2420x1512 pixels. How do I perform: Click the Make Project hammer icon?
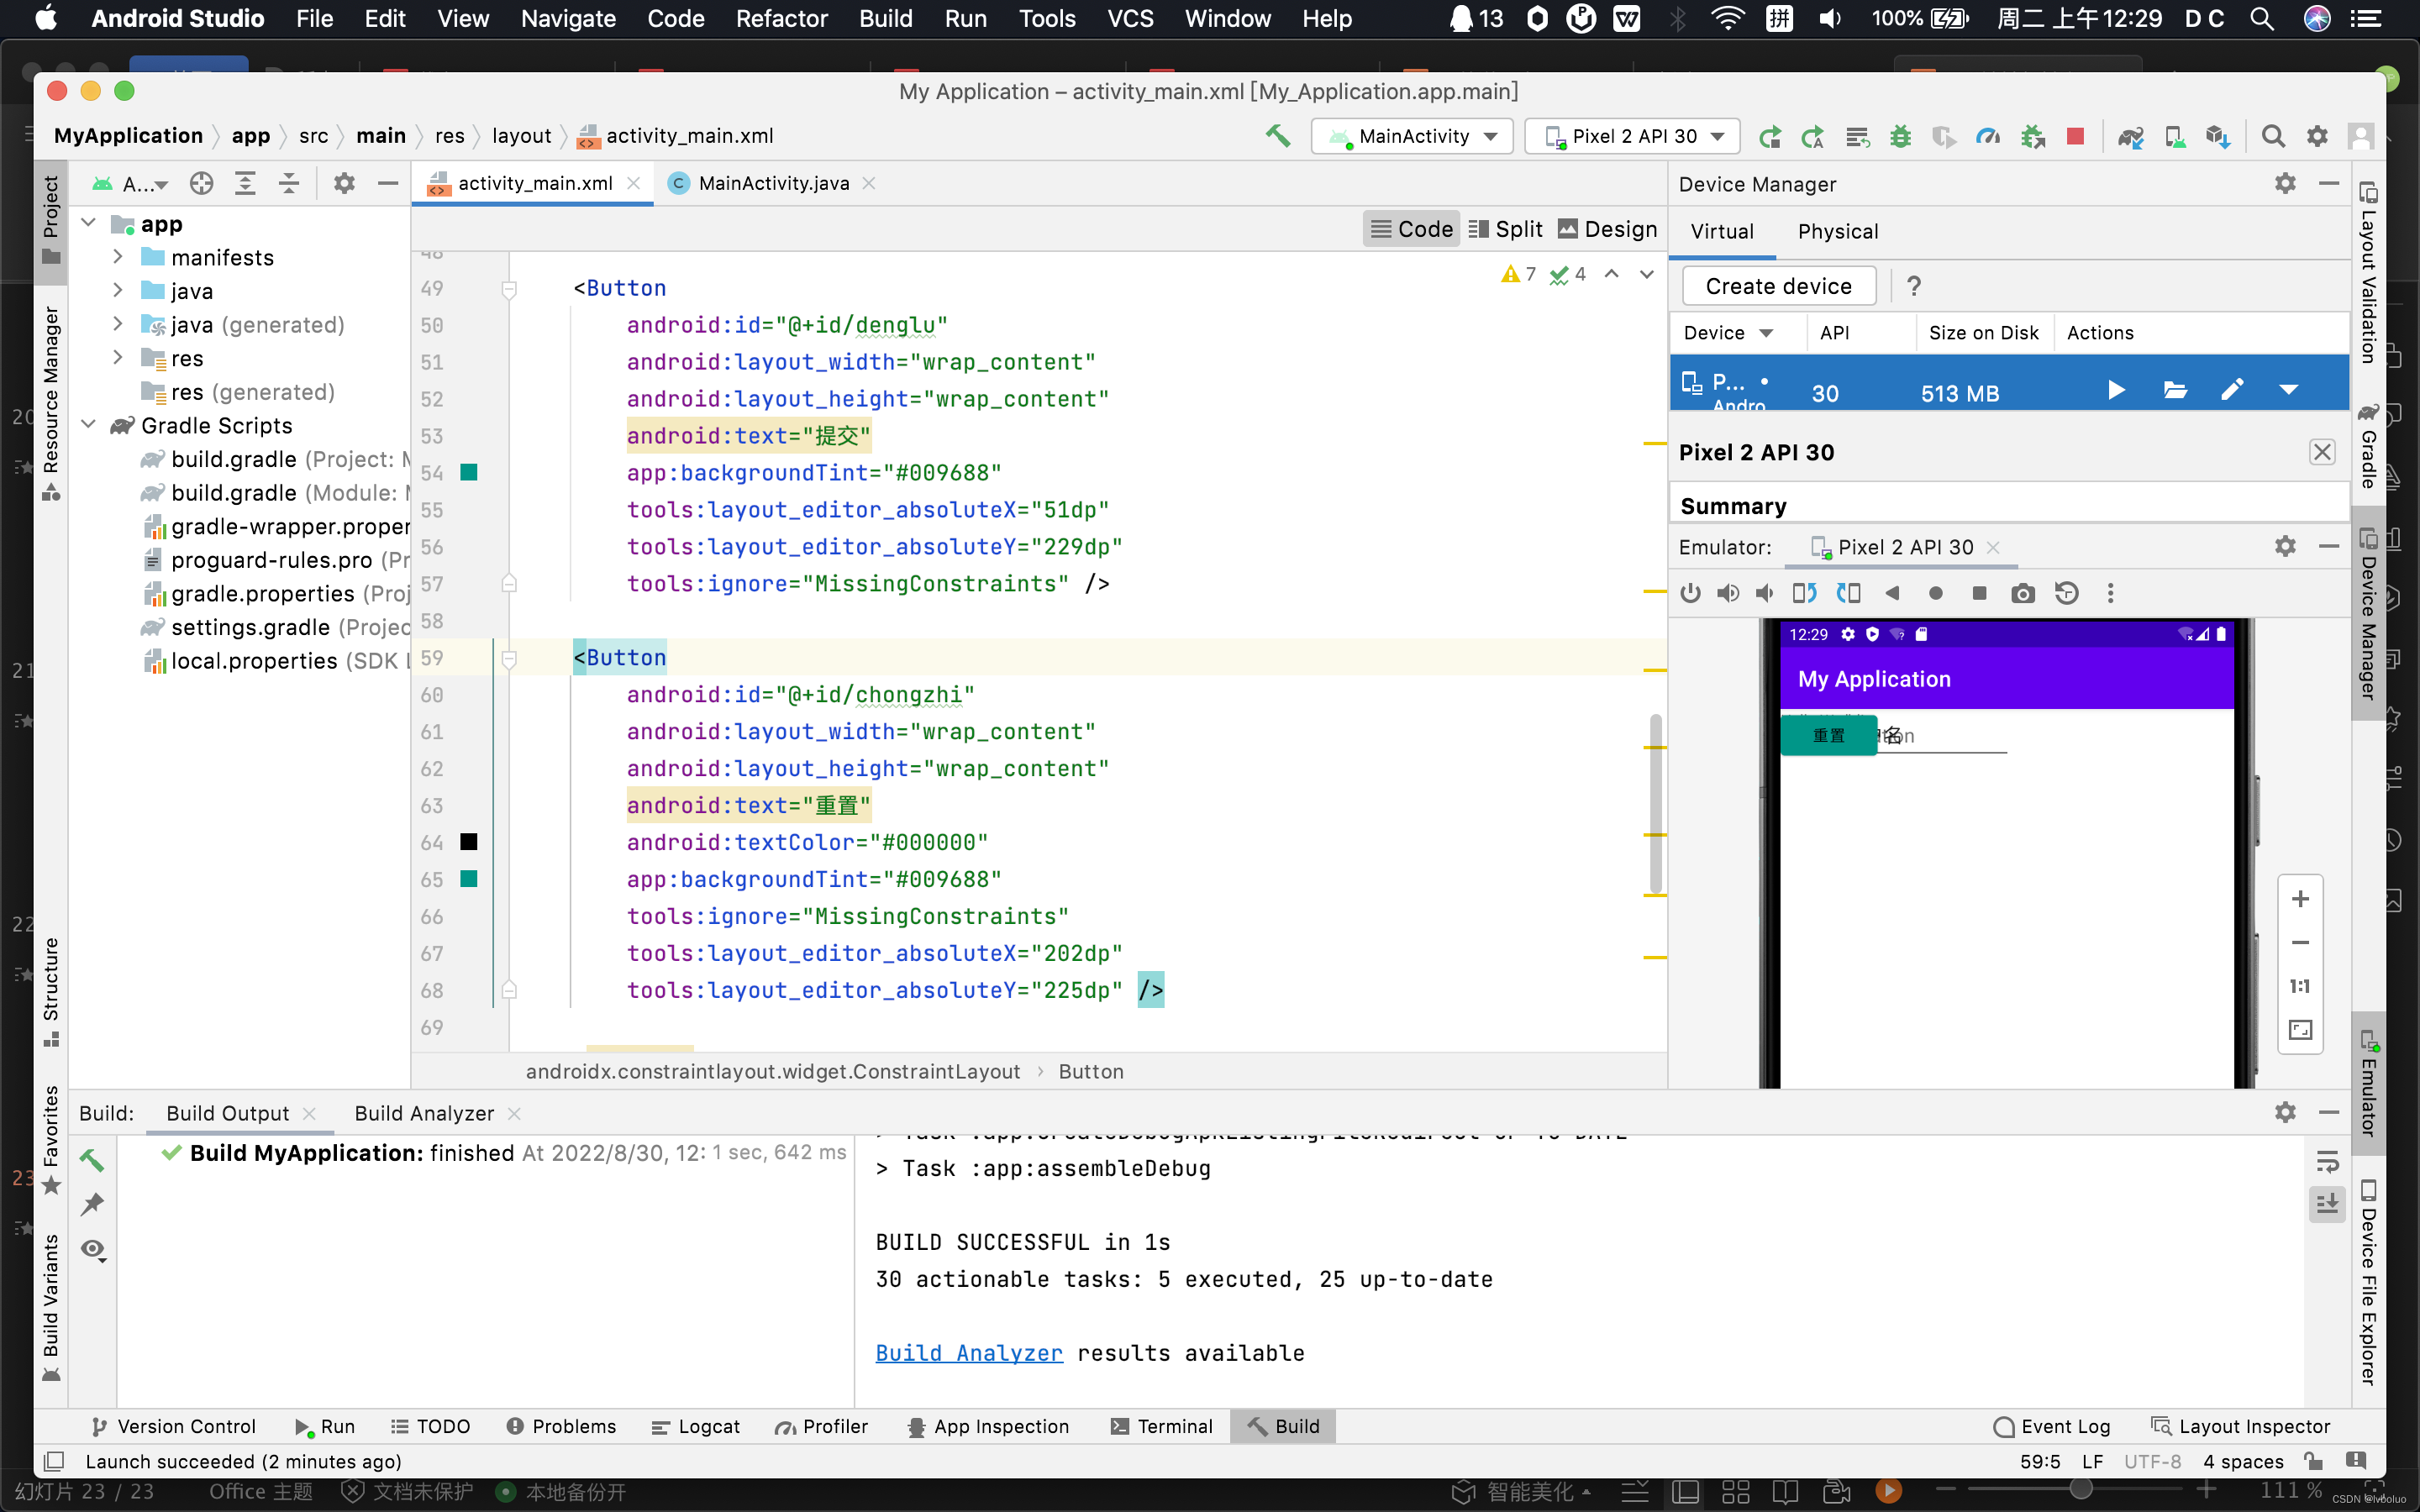point(1277,136)
